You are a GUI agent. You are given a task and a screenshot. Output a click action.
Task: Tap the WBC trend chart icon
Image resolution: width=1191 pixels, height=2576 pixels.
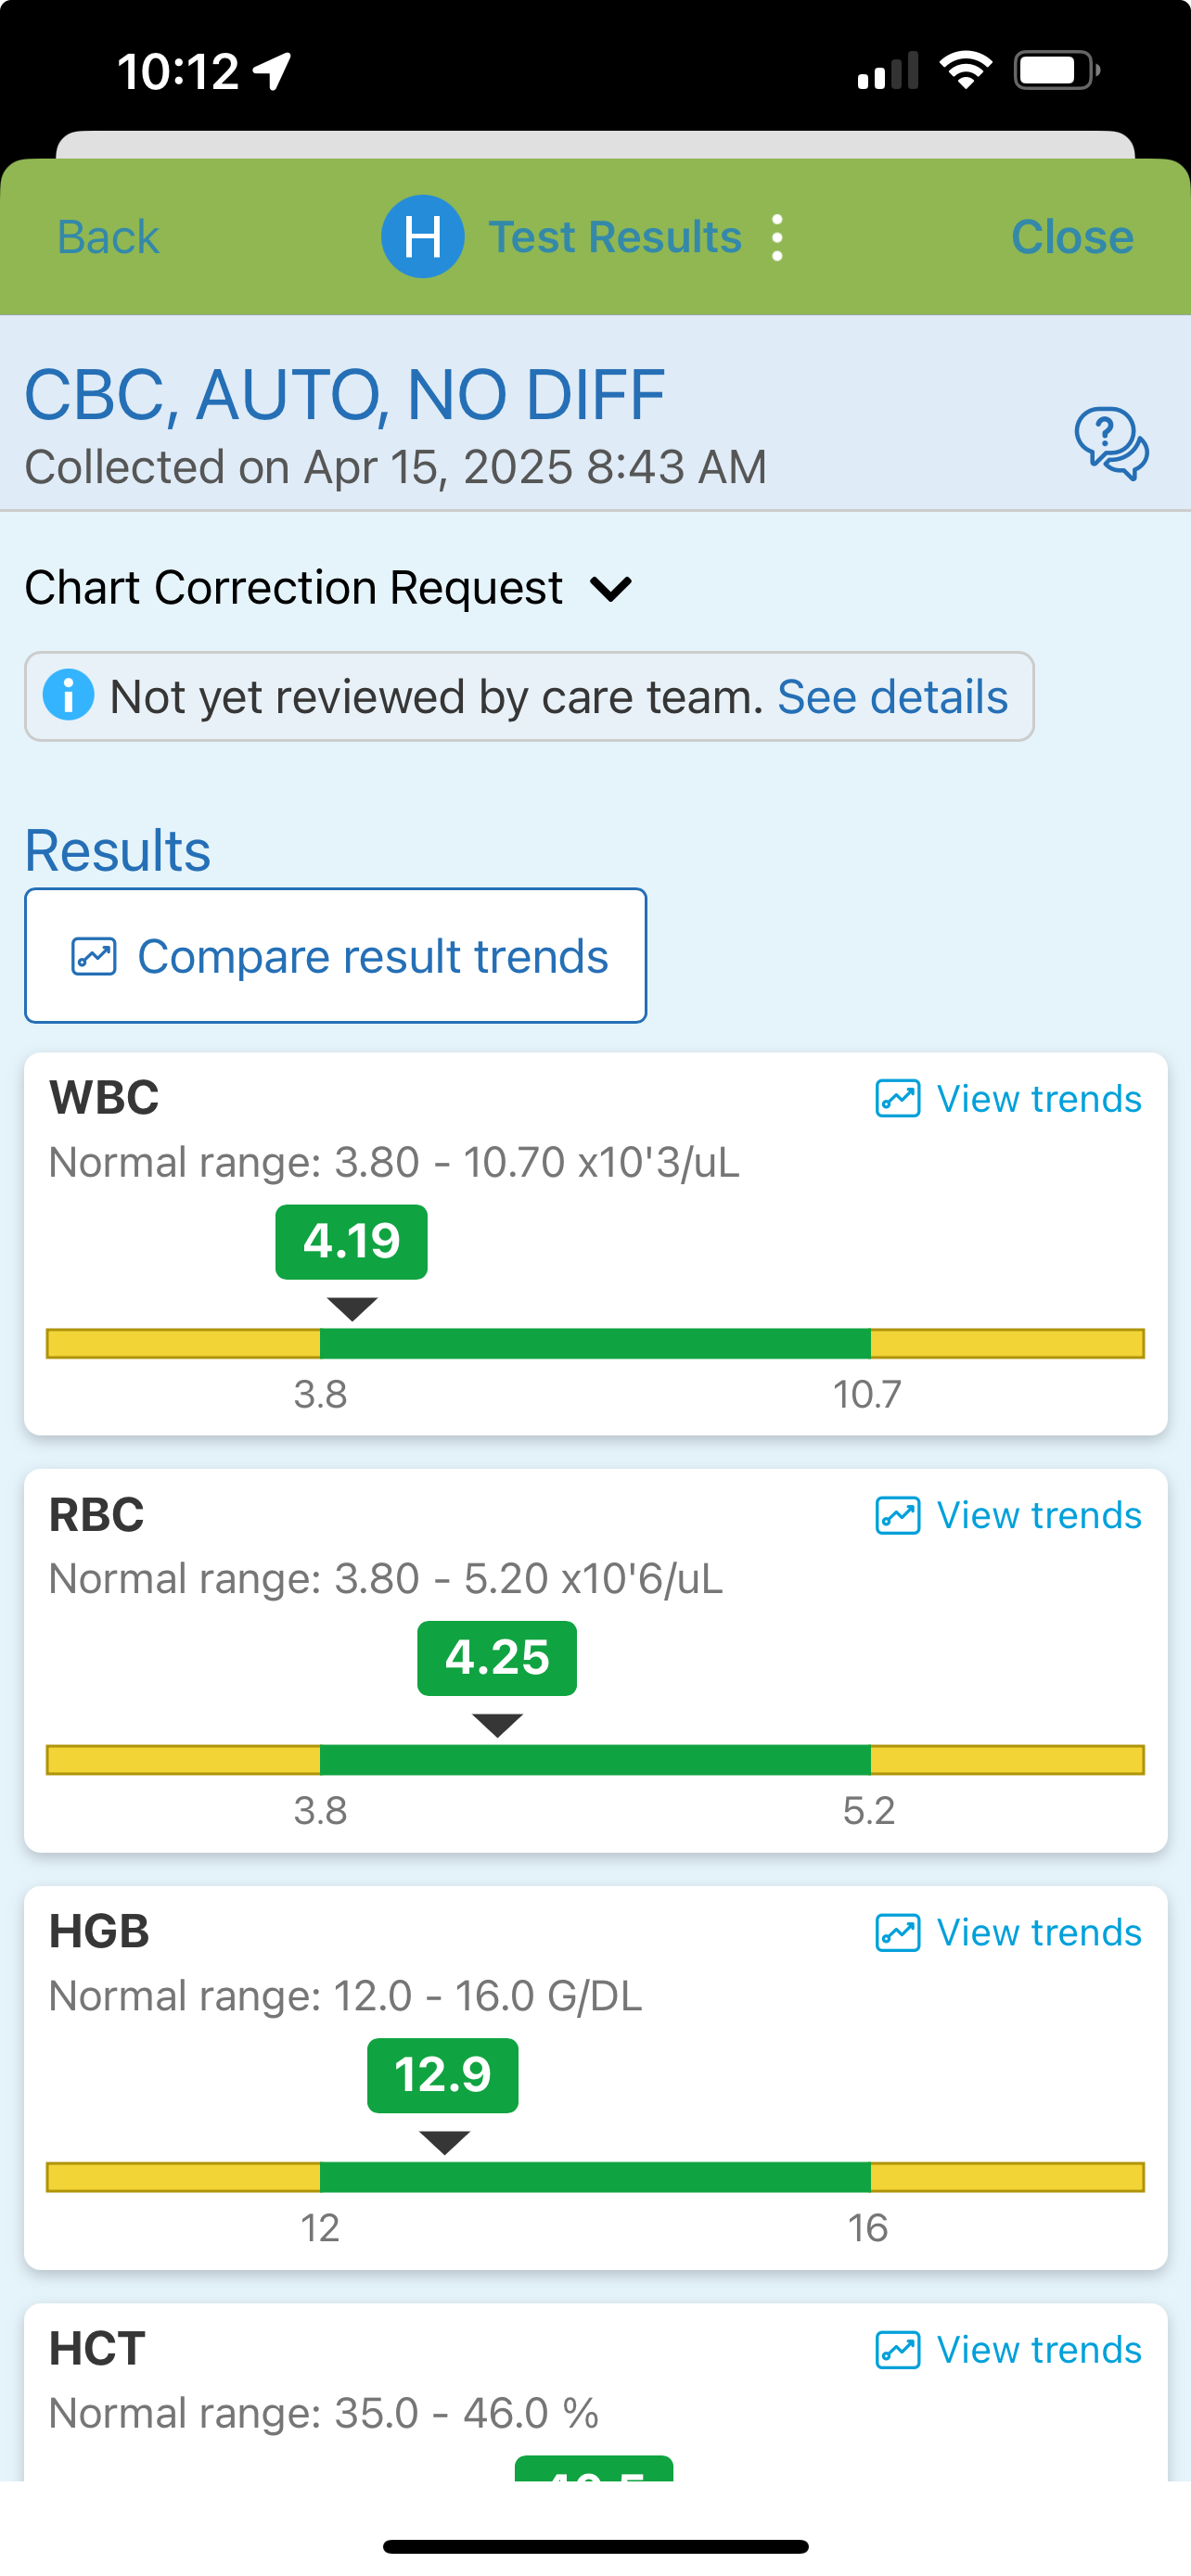click(x=897, y=1098)
